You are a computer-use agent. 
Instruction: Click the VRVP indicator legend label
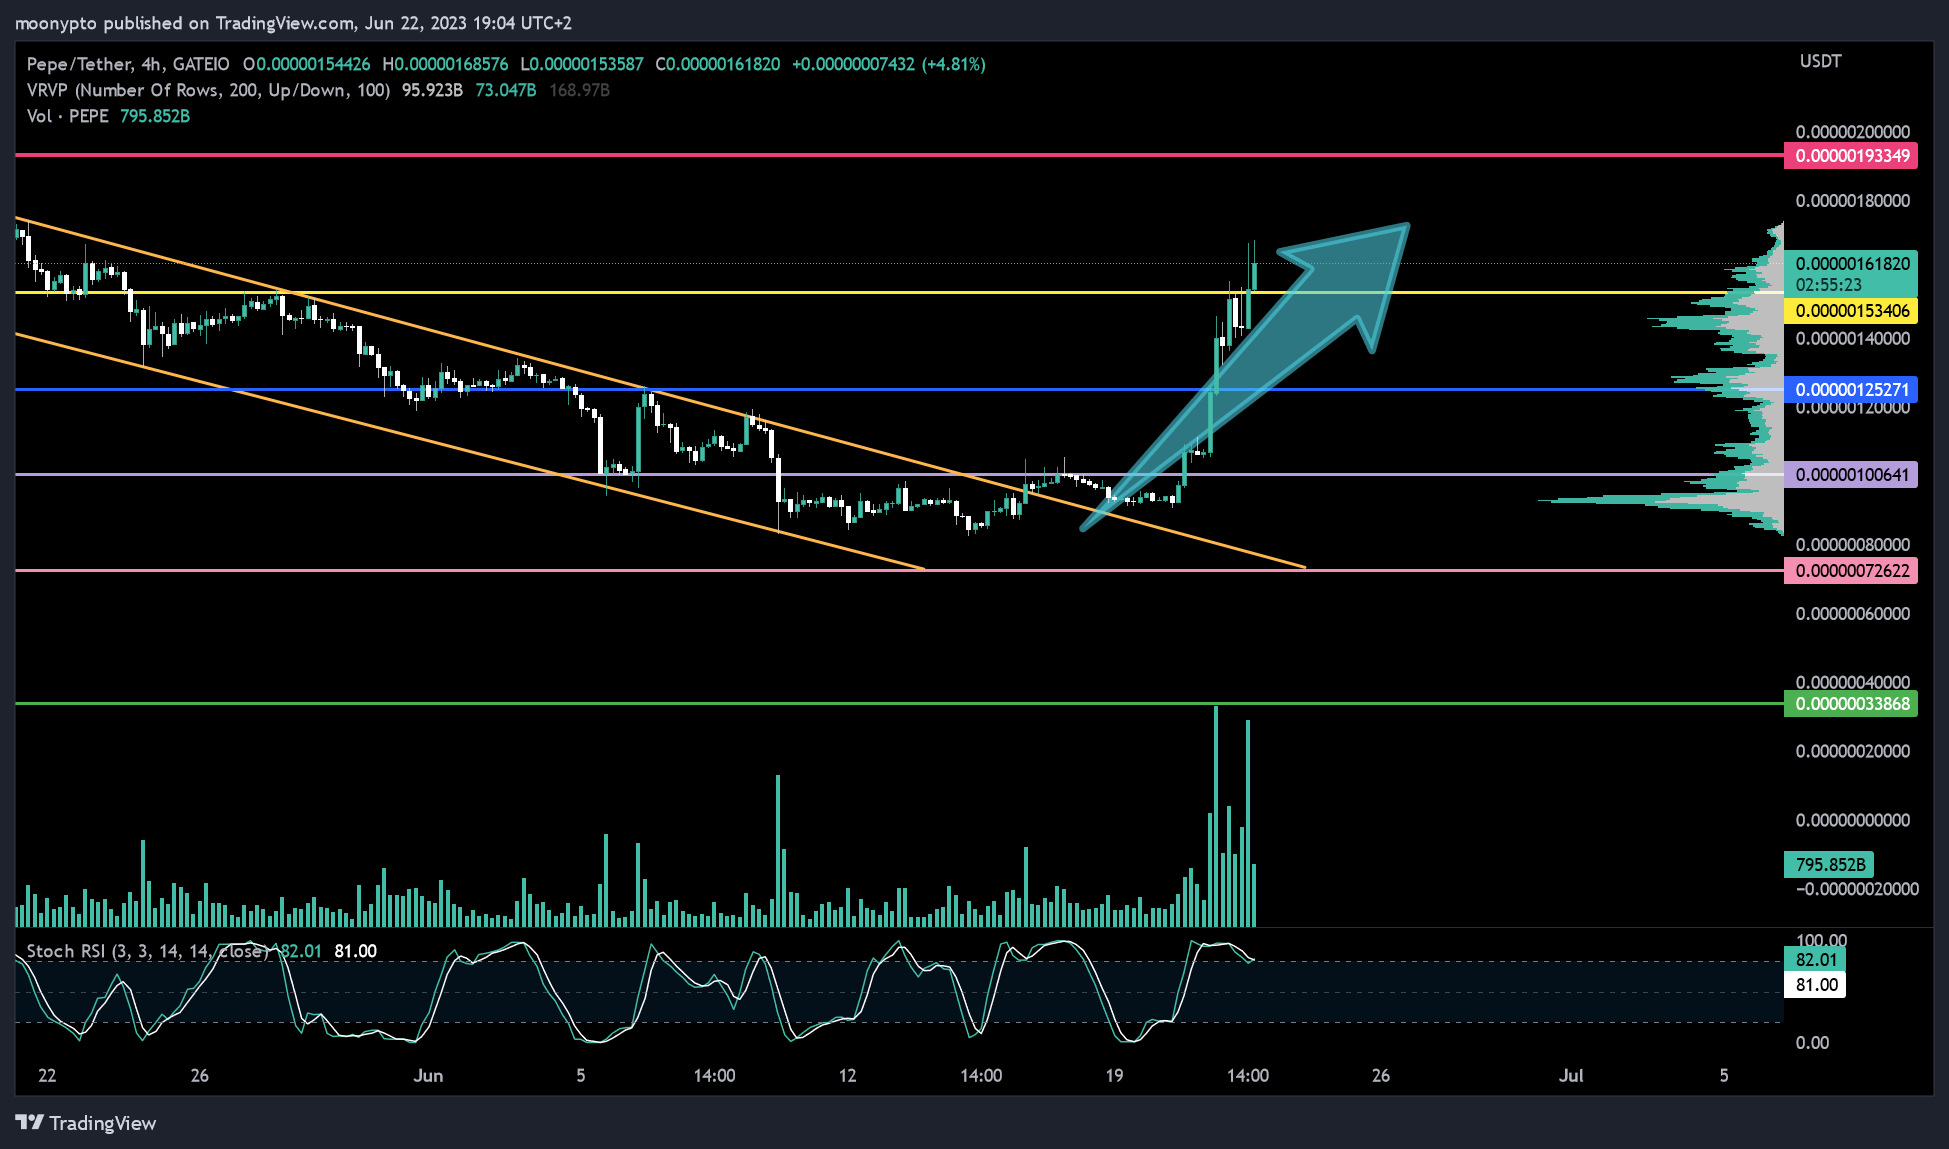tap(208, 90)
